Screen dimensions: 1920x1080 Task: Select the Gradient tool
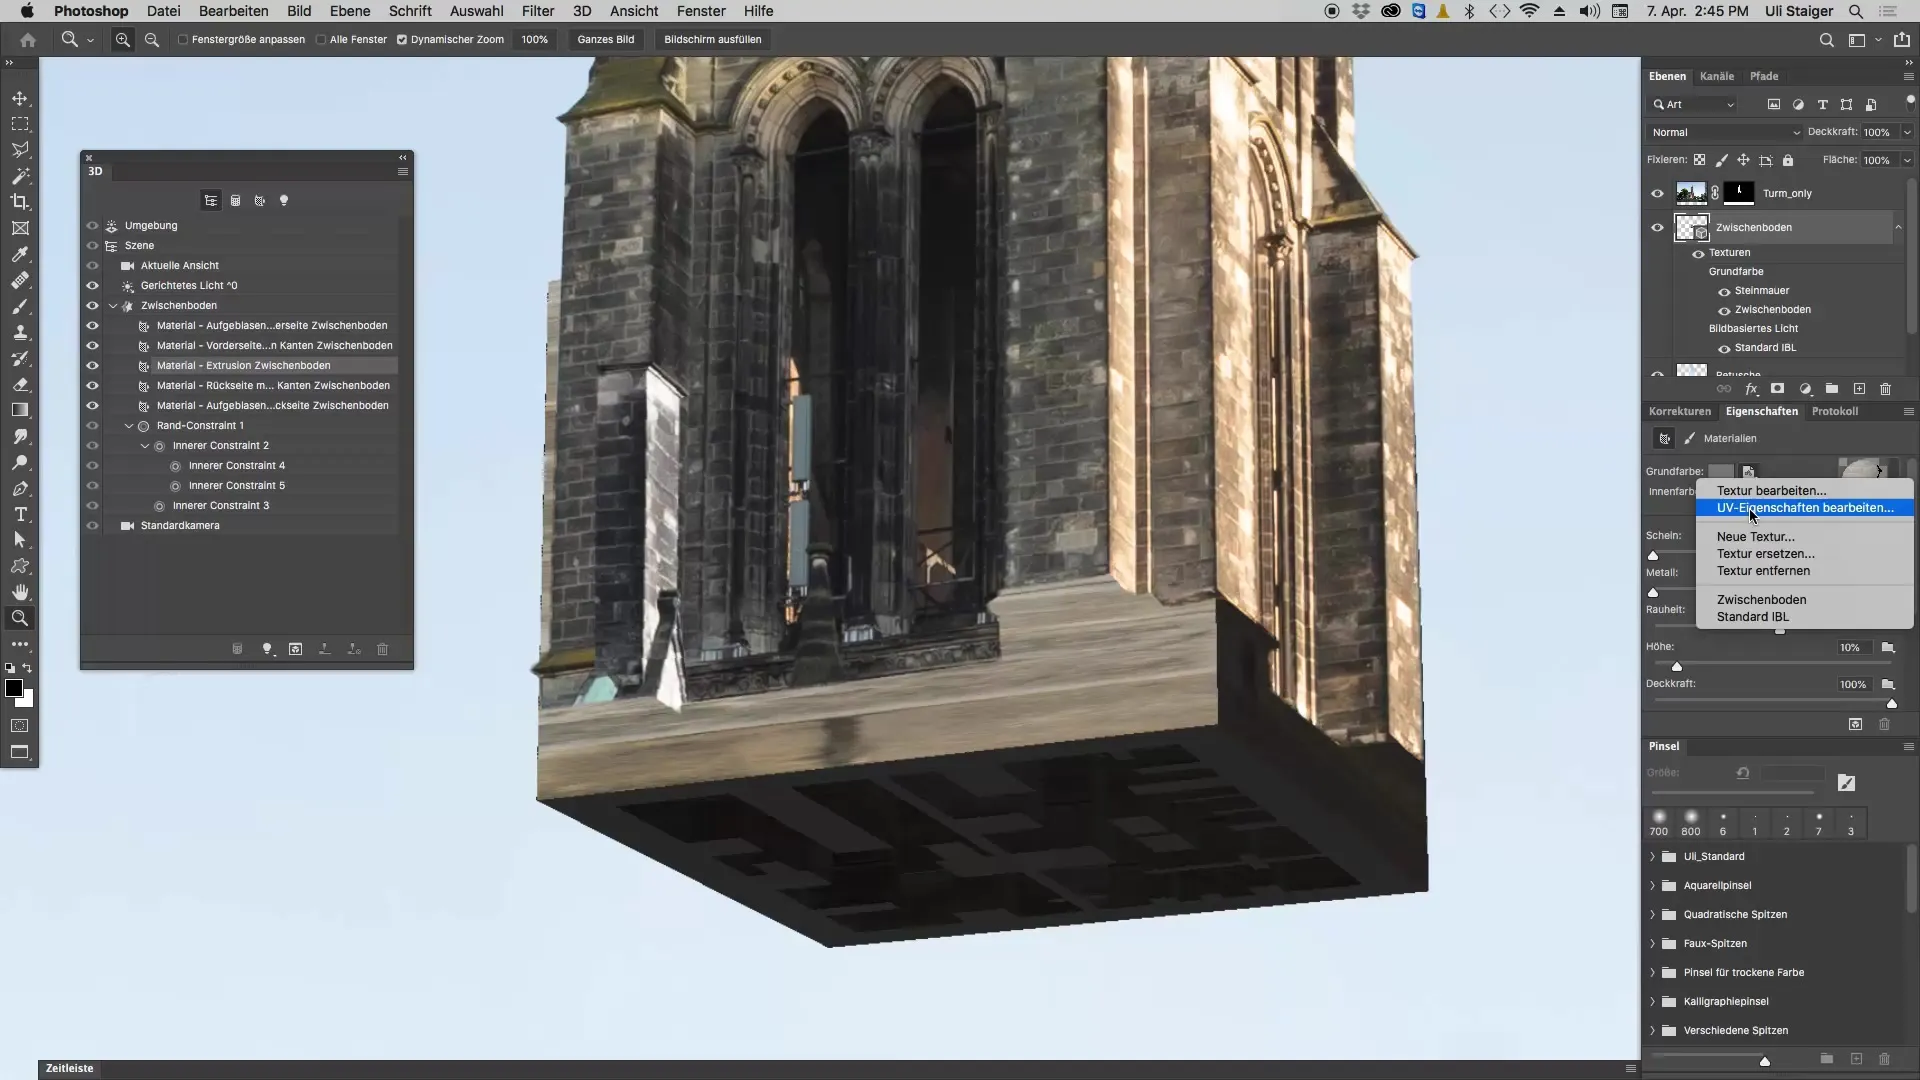(20, 410)
